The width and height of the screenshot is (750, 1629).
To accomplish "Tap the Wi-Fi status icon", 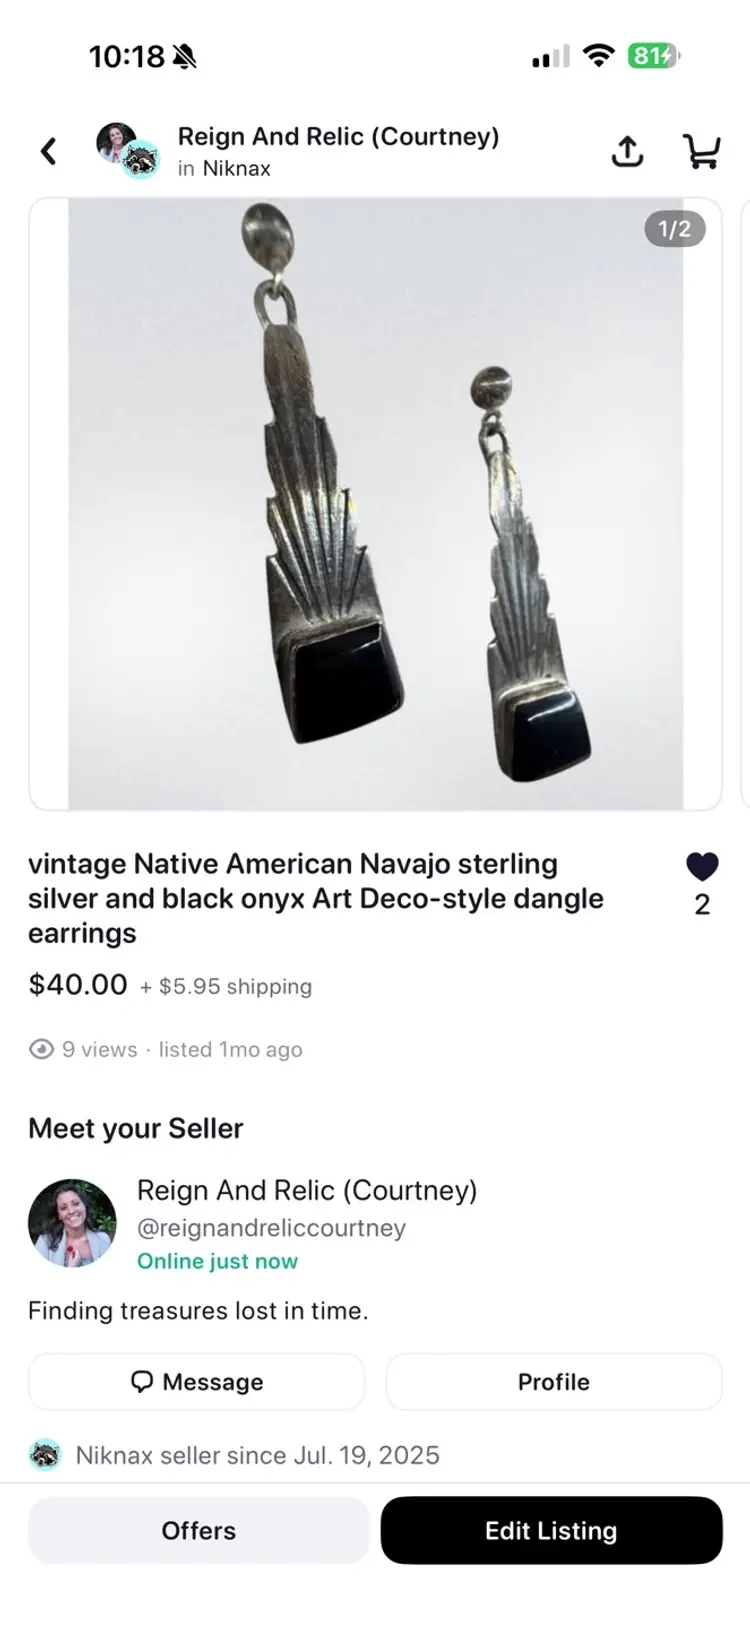I will click(598, 56).
